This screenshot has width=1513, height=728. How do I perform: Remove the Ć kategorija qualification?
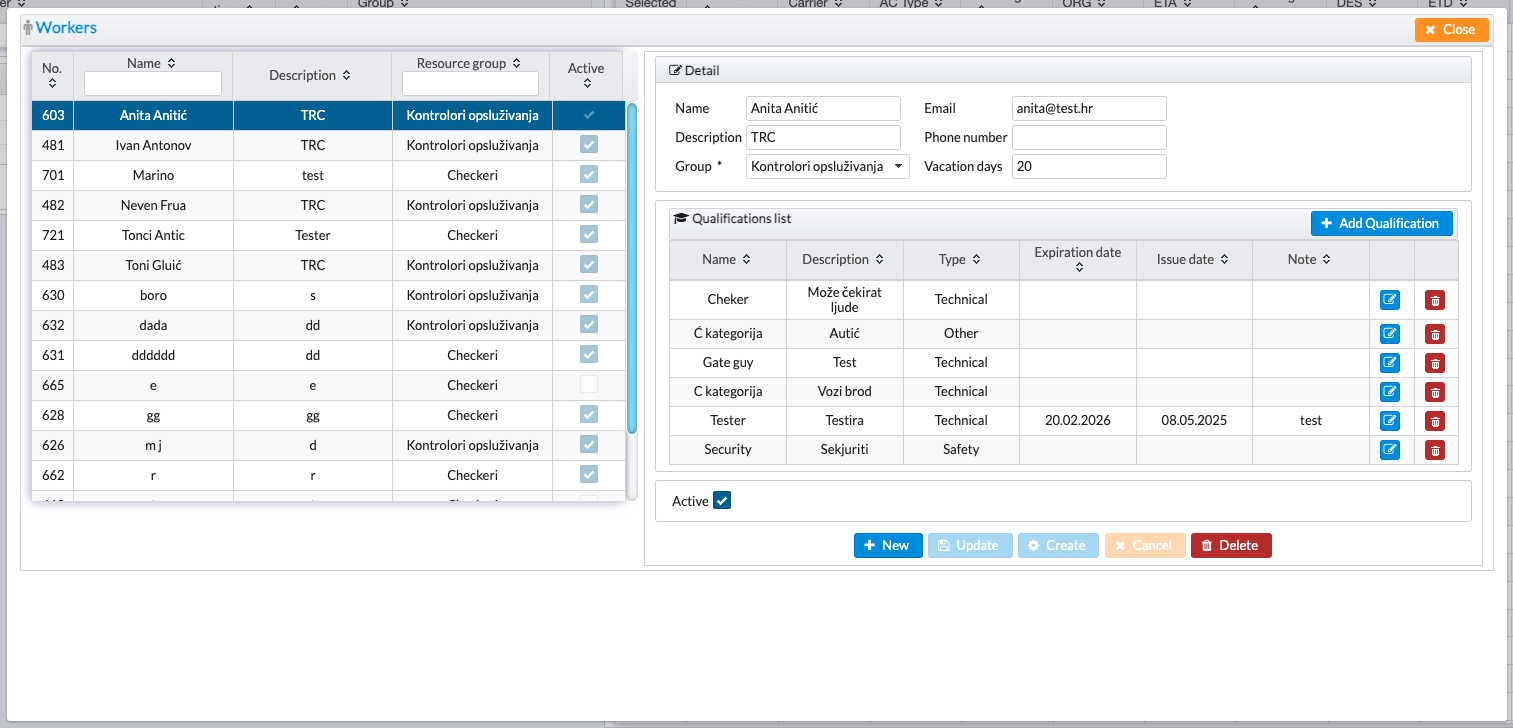click(1435, 334)
